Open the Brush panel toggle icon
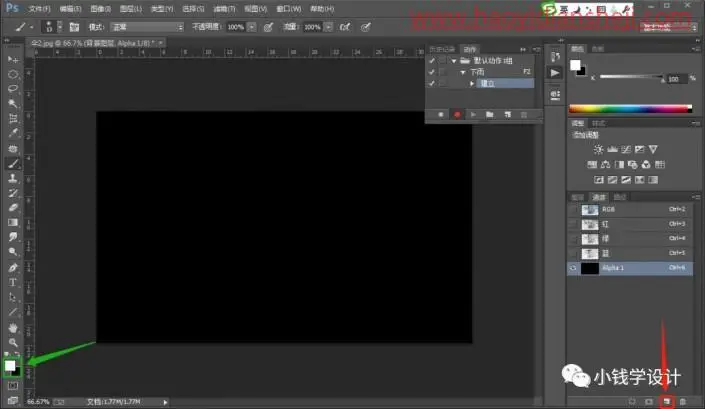Screen dimensions: 705x409 click(x=74, y=27)
